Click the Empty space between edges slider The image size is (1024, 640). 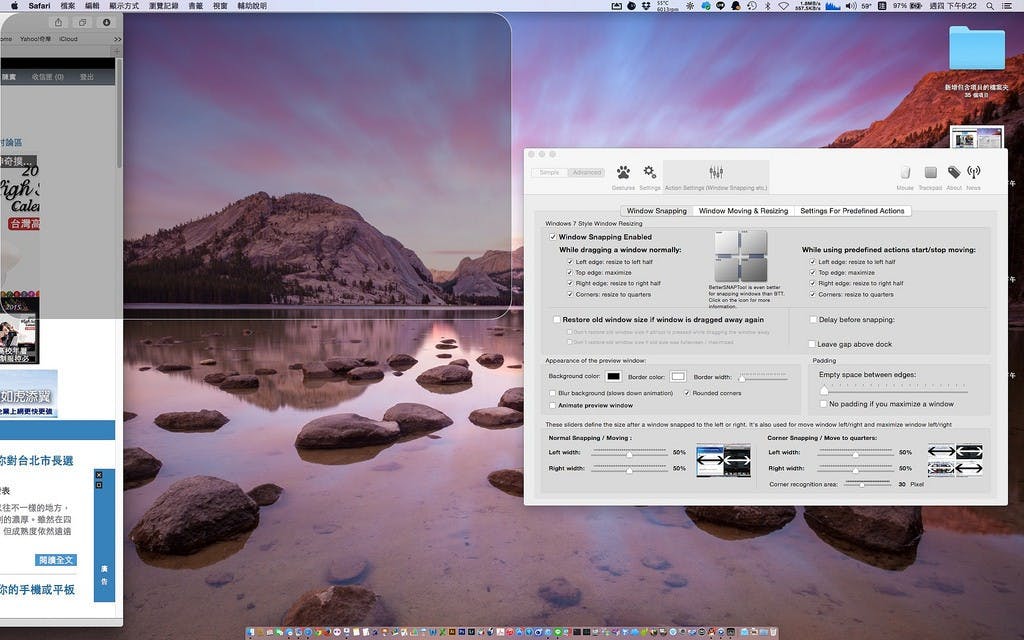click(x=893, y=390)
